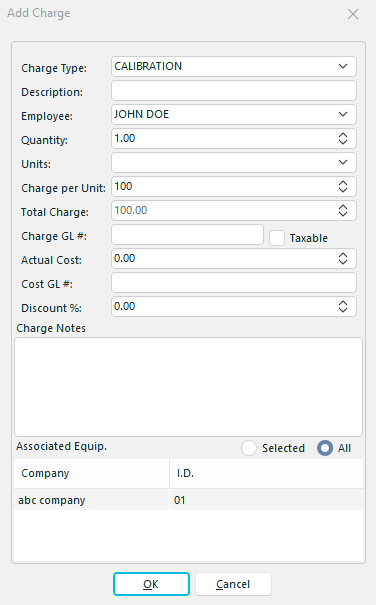Adjust the Quantity spinner arrows
This screenshot has height=605, width=376.
tap(343, 139)
